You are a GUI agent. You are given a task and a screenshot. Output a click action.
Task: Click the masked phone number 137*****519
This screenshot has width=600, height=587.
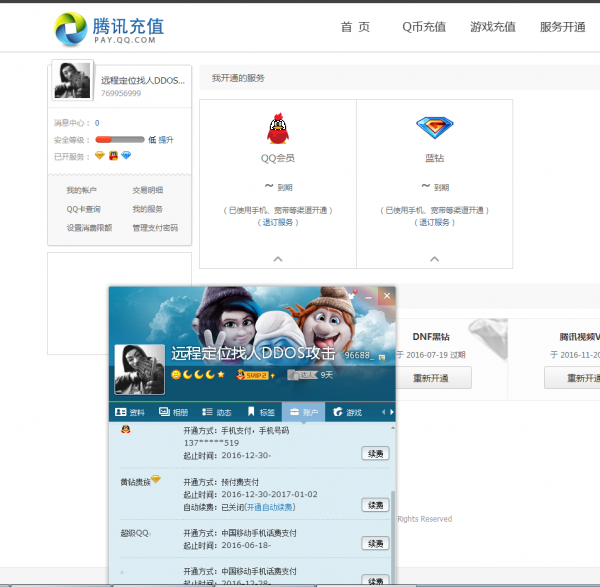coord(211,443)
